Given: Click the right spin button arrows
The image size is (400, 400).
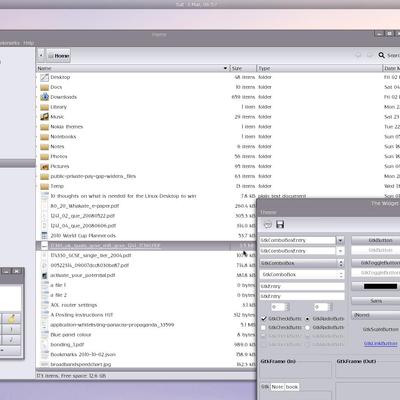Looking at the screenshot, I should [x=330, y=307].
